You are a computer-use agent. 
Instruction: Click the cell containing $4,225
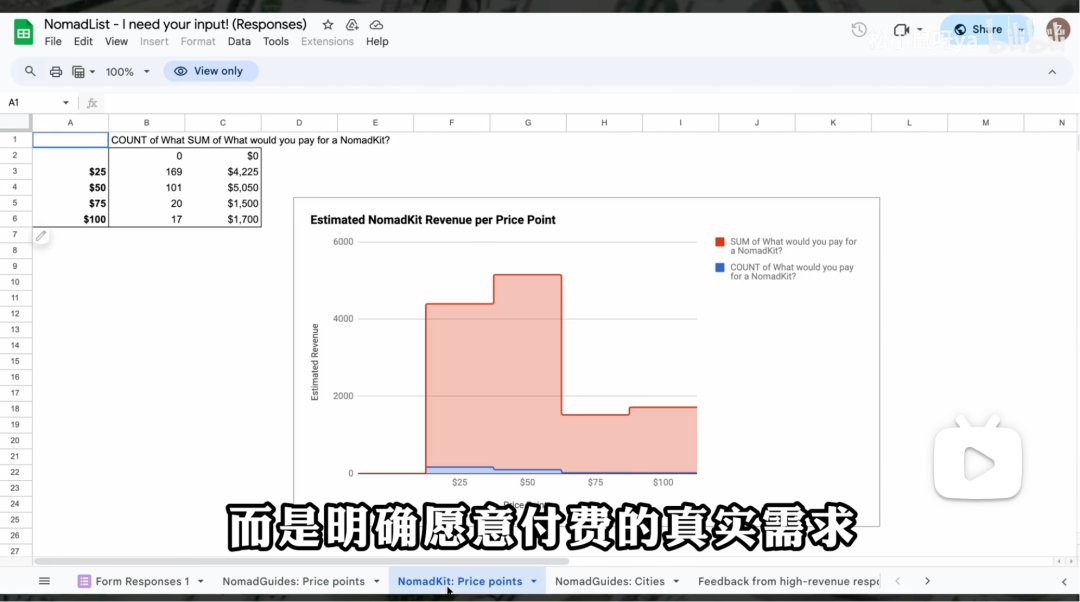(x=223, y=172)
